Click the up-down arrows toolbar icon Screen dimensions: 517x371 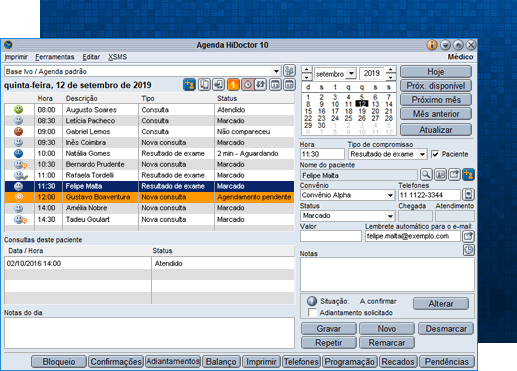point(260,85)
